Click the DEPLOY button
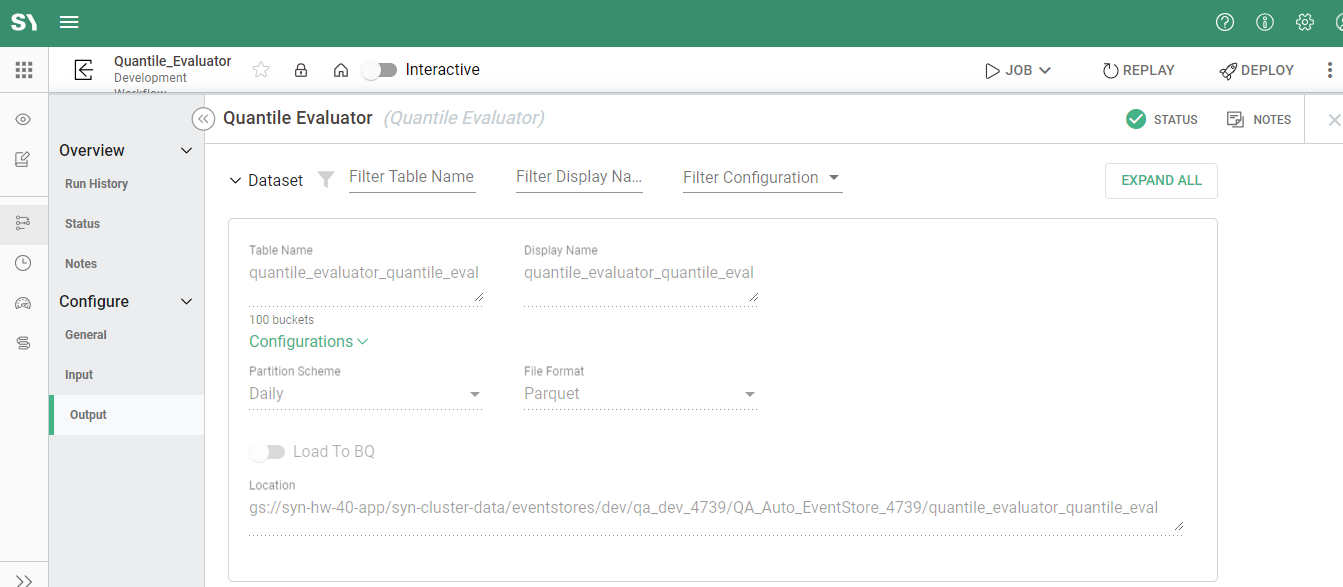This screenshot has height=587, width=1343. click(1256, 70)
